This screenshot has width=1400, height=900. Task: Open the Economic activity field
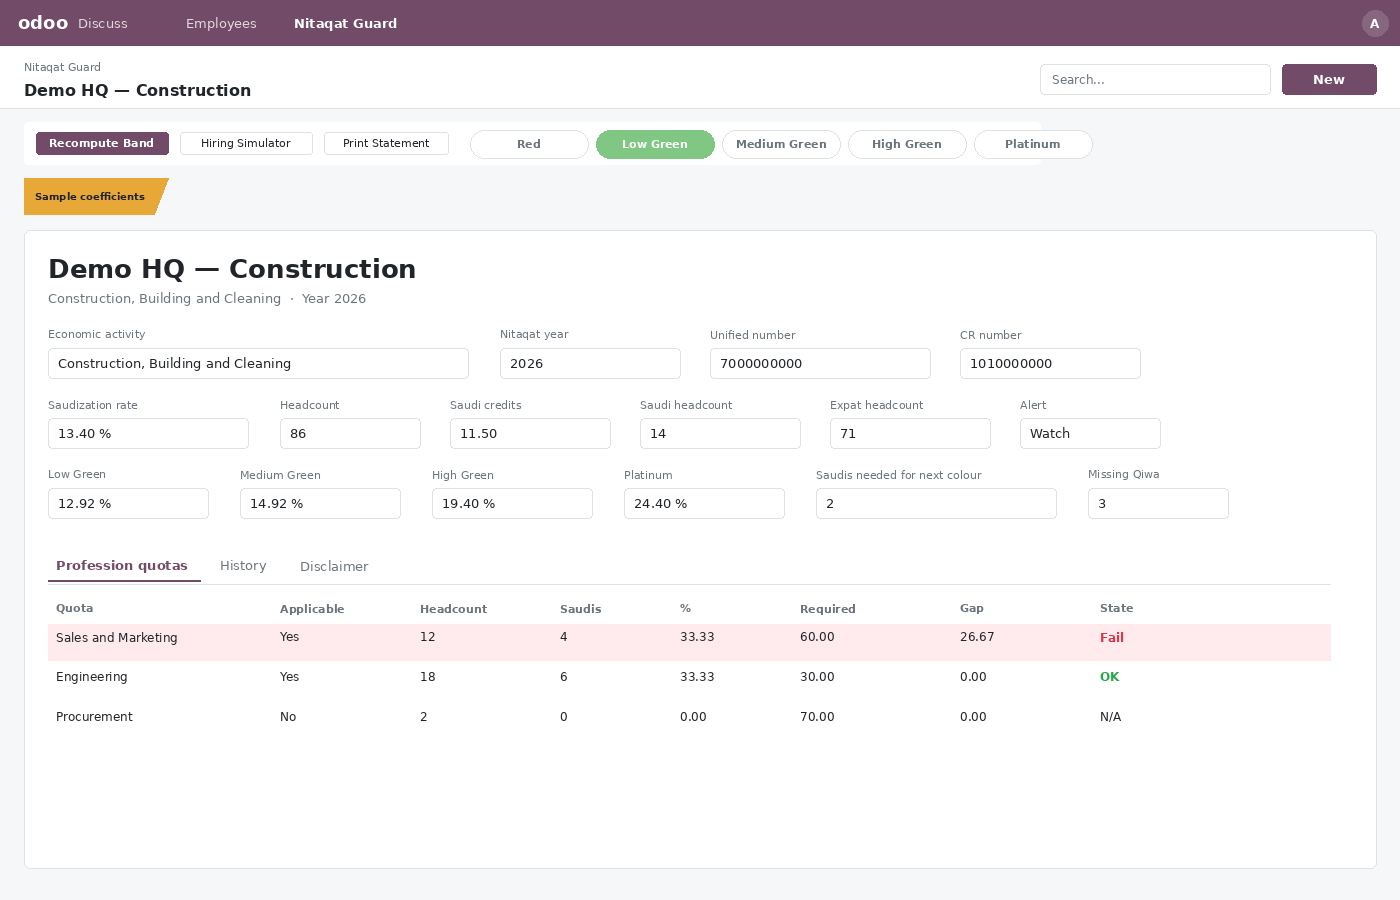pos(258,363)
